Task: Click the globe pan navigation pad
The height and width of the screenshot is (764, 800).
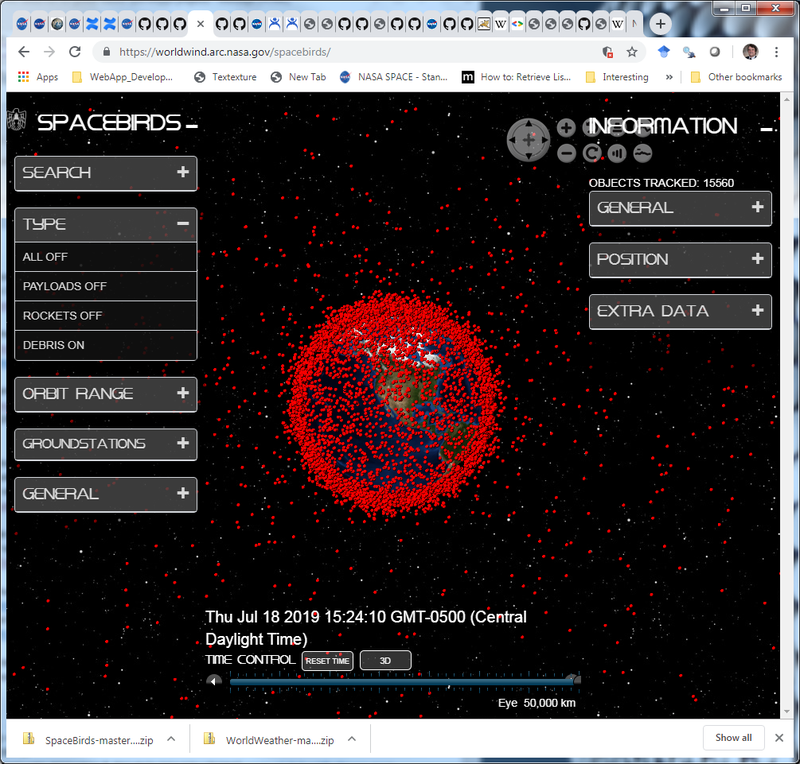Action: 528,140
